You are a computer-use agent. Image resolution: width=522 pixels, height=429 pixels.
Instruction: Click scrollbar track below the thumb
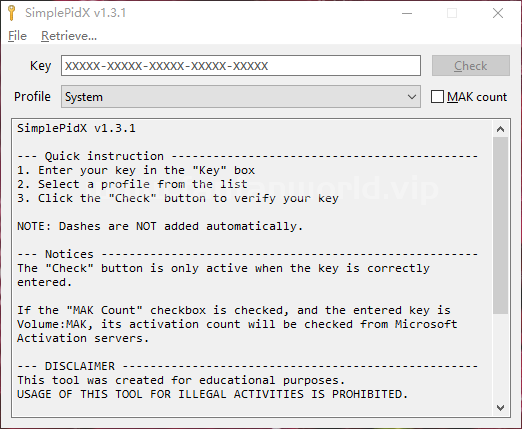(x=500, y=357)
